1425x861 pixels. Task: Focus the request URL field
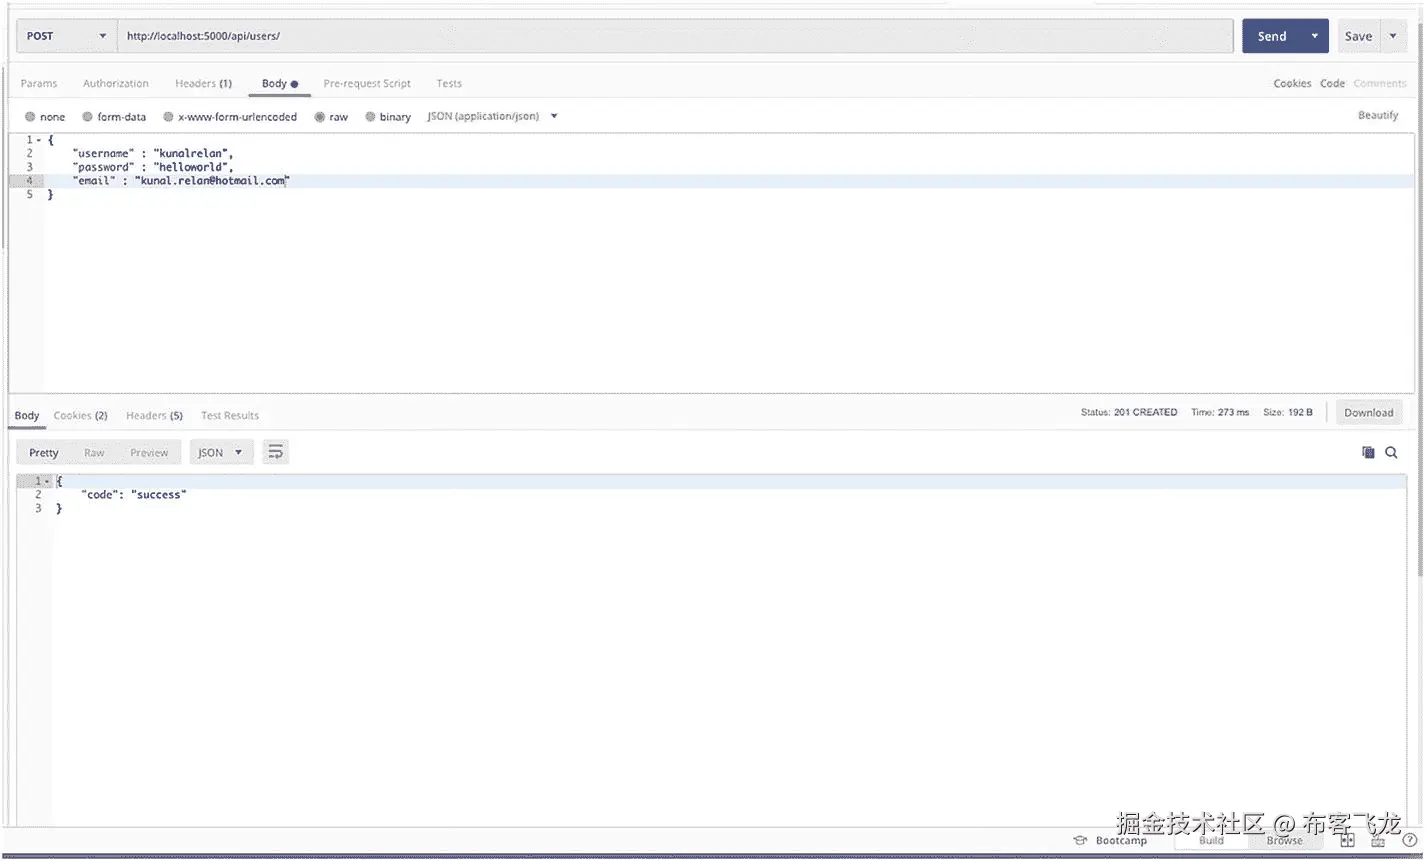point(675,36)
